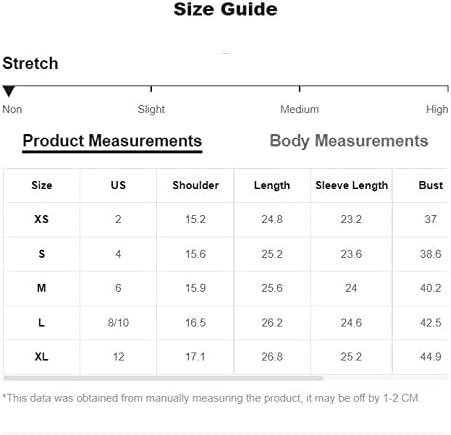Click the Medium tick on stretch scale
This screenshot has width=451, height=435.
click(300, 89)
